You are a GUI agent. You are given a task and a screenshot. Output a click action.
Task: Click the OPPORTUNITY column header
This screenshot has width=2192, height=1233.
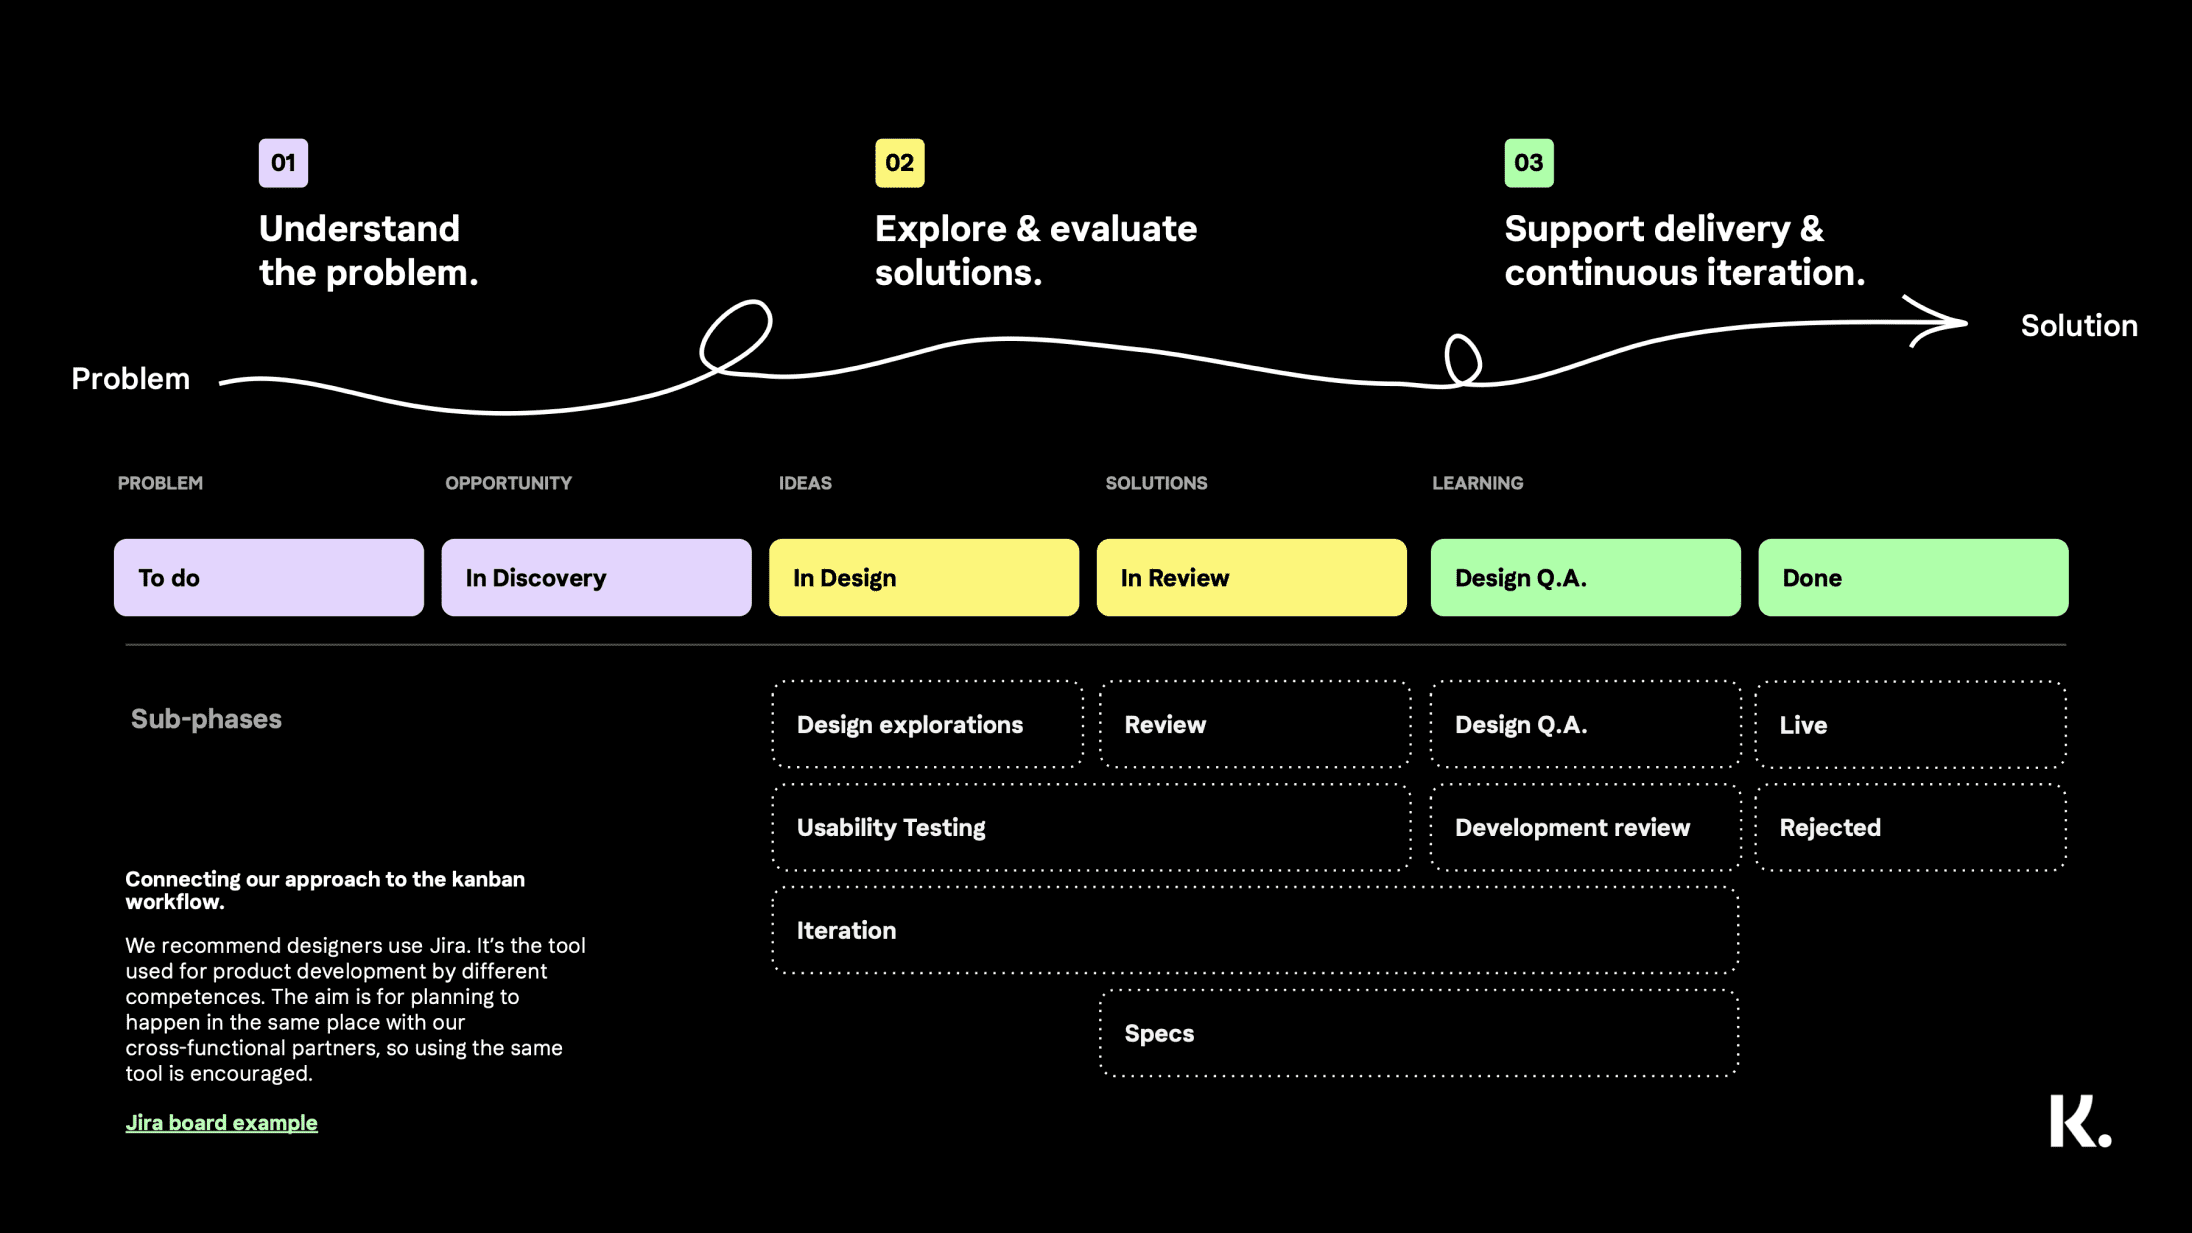(508, 483)
